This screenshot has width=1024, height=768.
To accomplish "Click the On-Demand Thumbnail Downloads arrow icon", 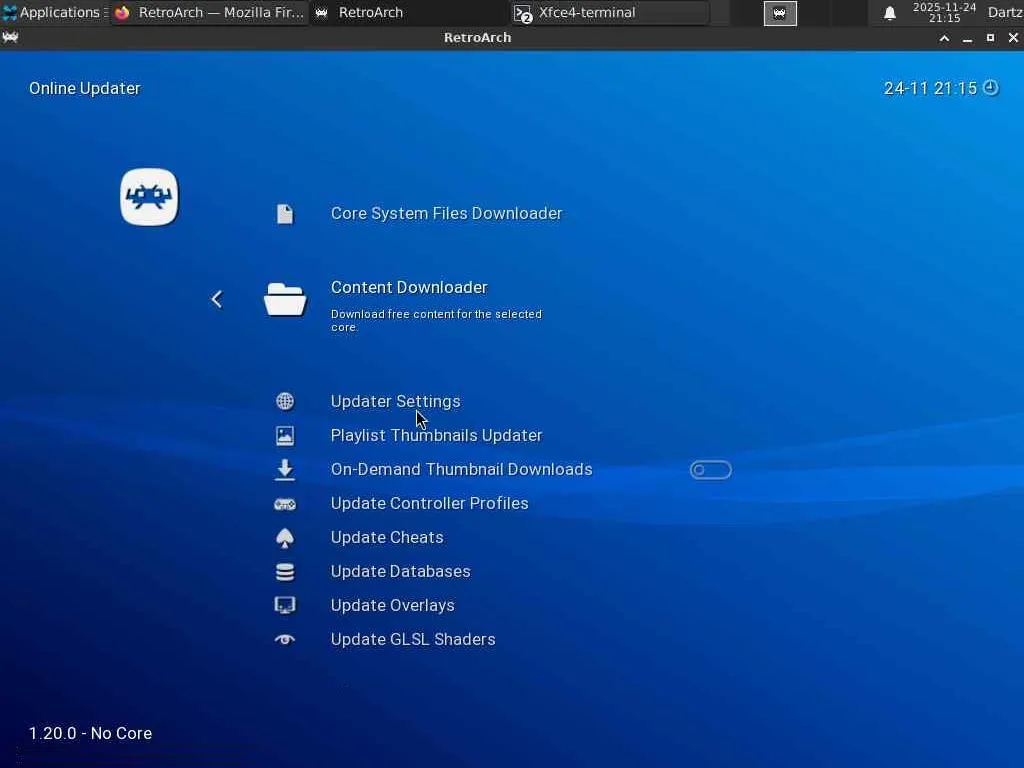I will 285,470.
